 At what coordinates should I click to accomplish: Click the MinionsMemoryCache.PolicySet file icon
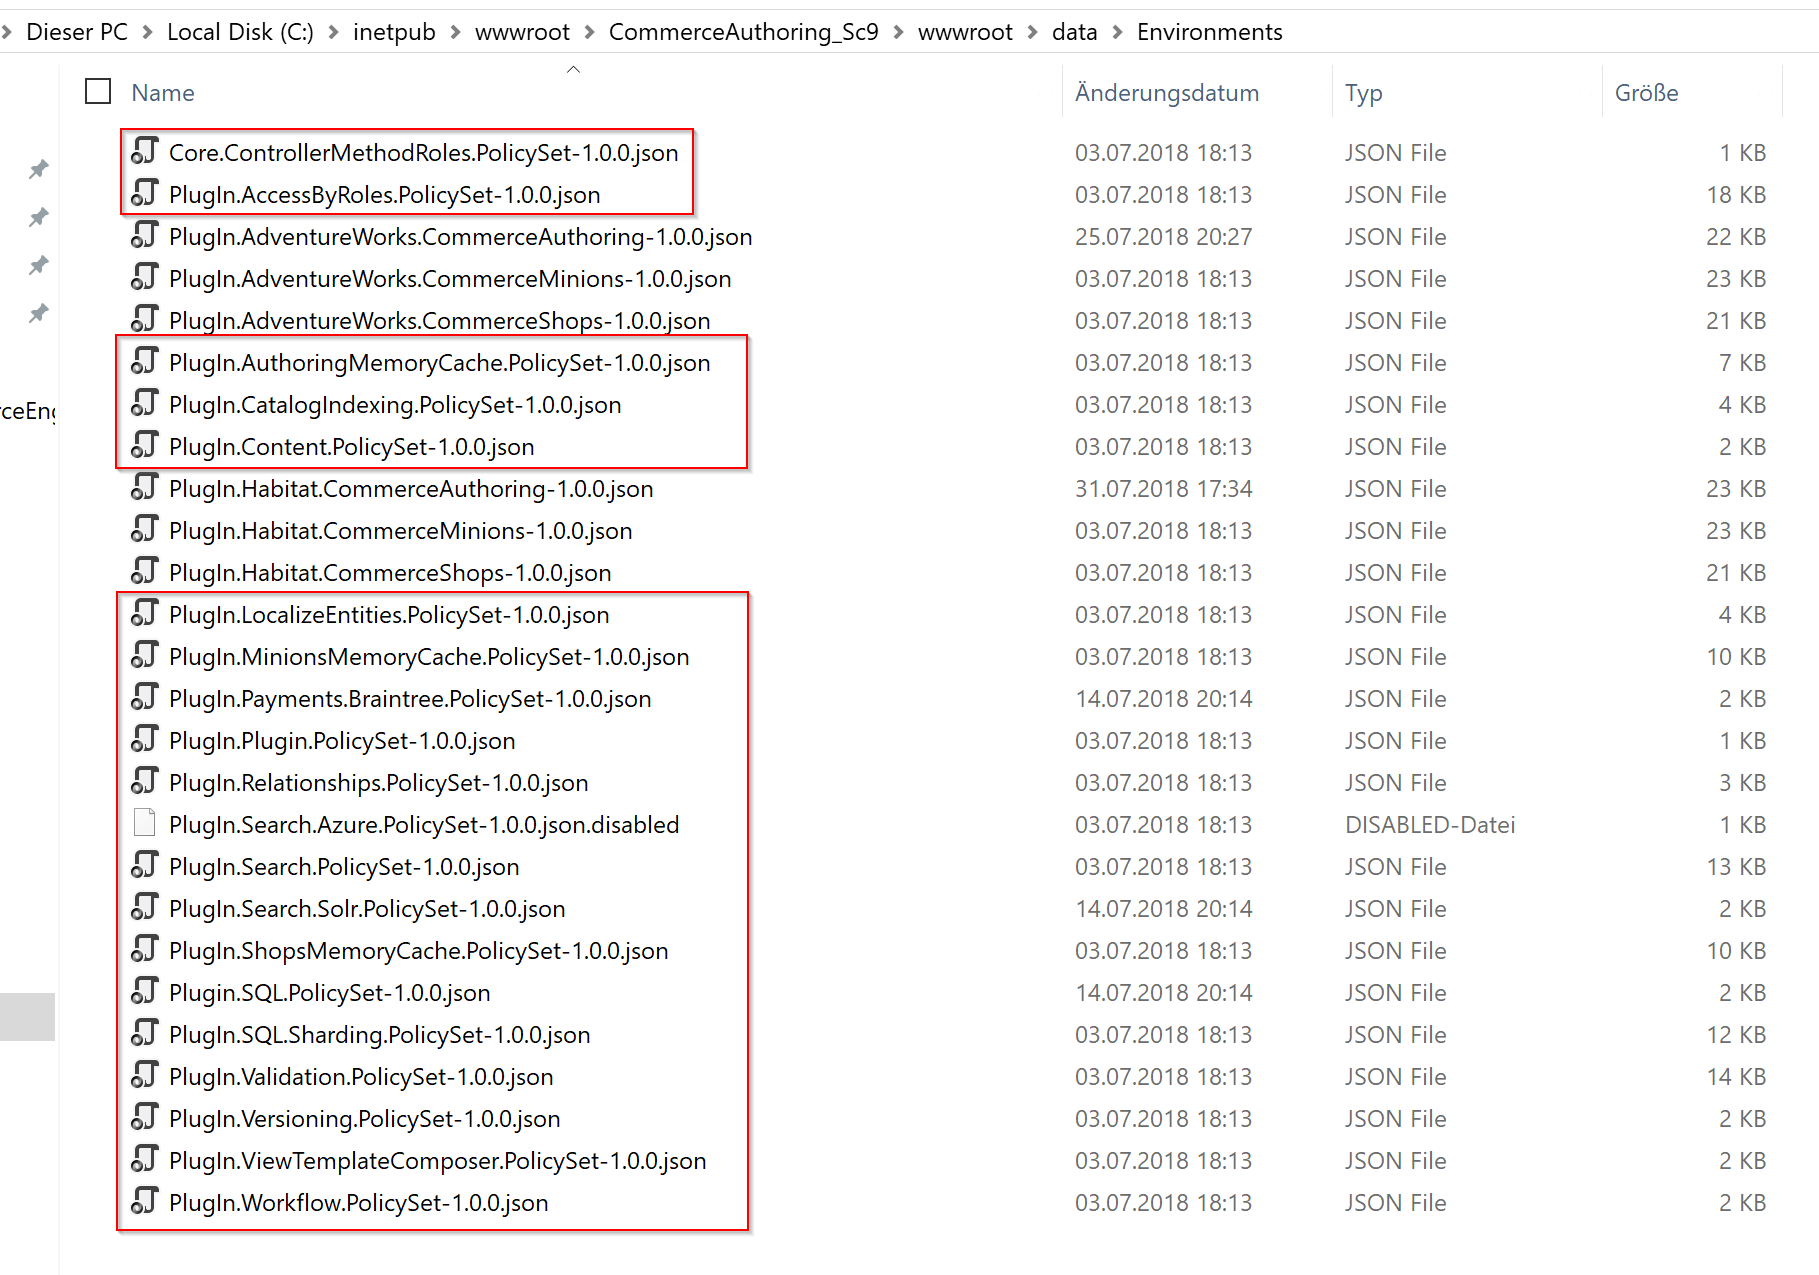point(145,655)
